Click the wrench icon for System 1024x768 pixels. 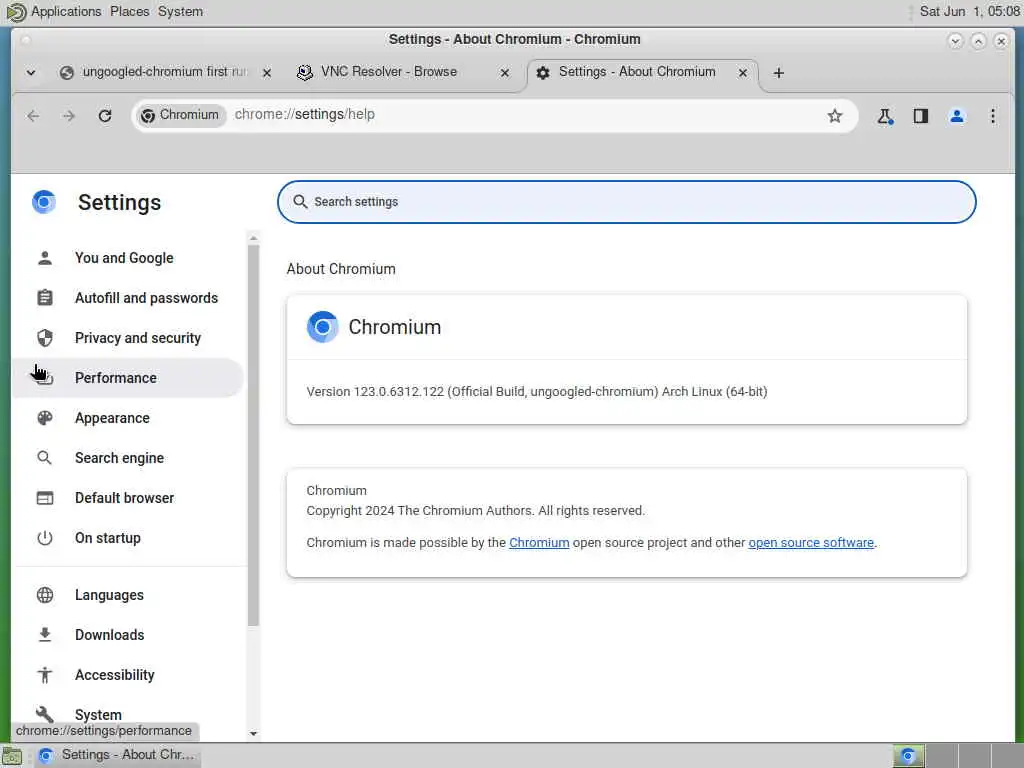tap(44, 714)
